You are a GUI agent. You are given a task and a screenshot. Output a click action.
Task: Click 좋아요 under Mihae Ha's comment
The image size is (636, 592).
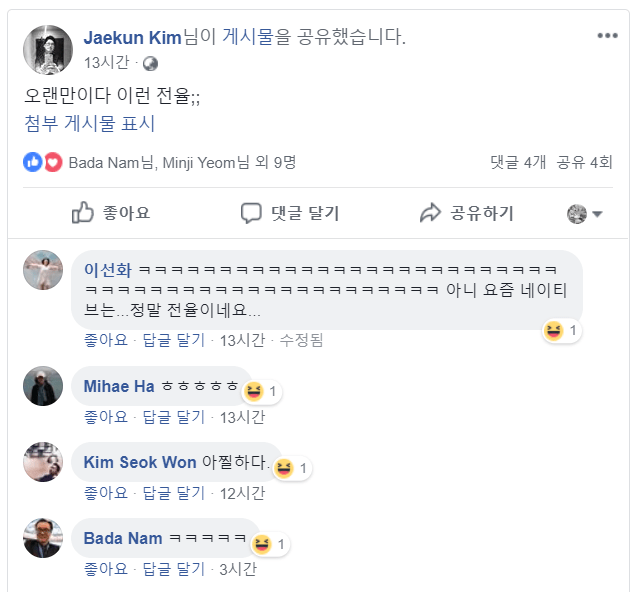(x=105, y=416)
